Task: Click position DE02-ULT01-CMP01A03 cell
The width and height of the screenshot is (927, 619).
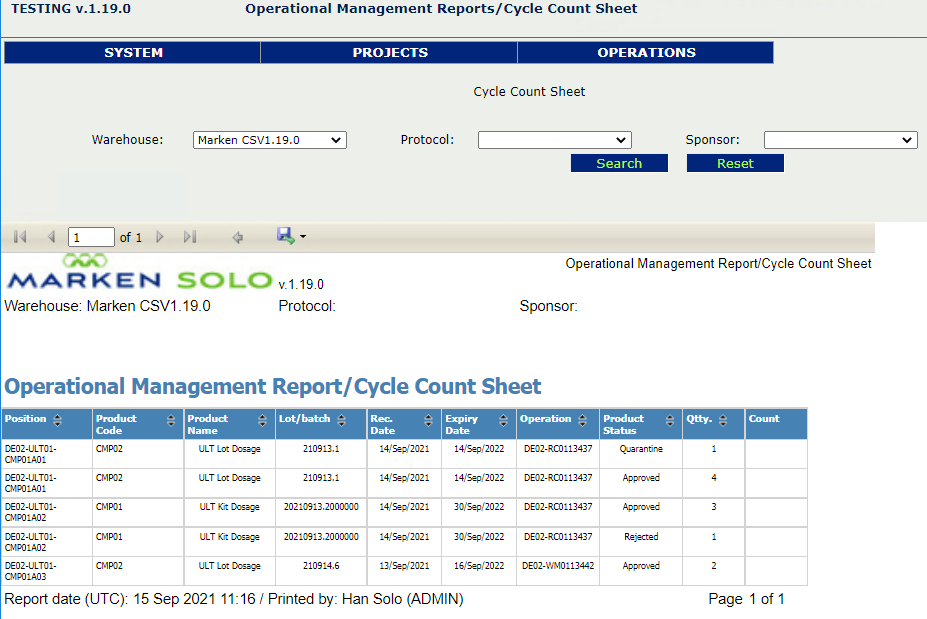Action: 47,571
